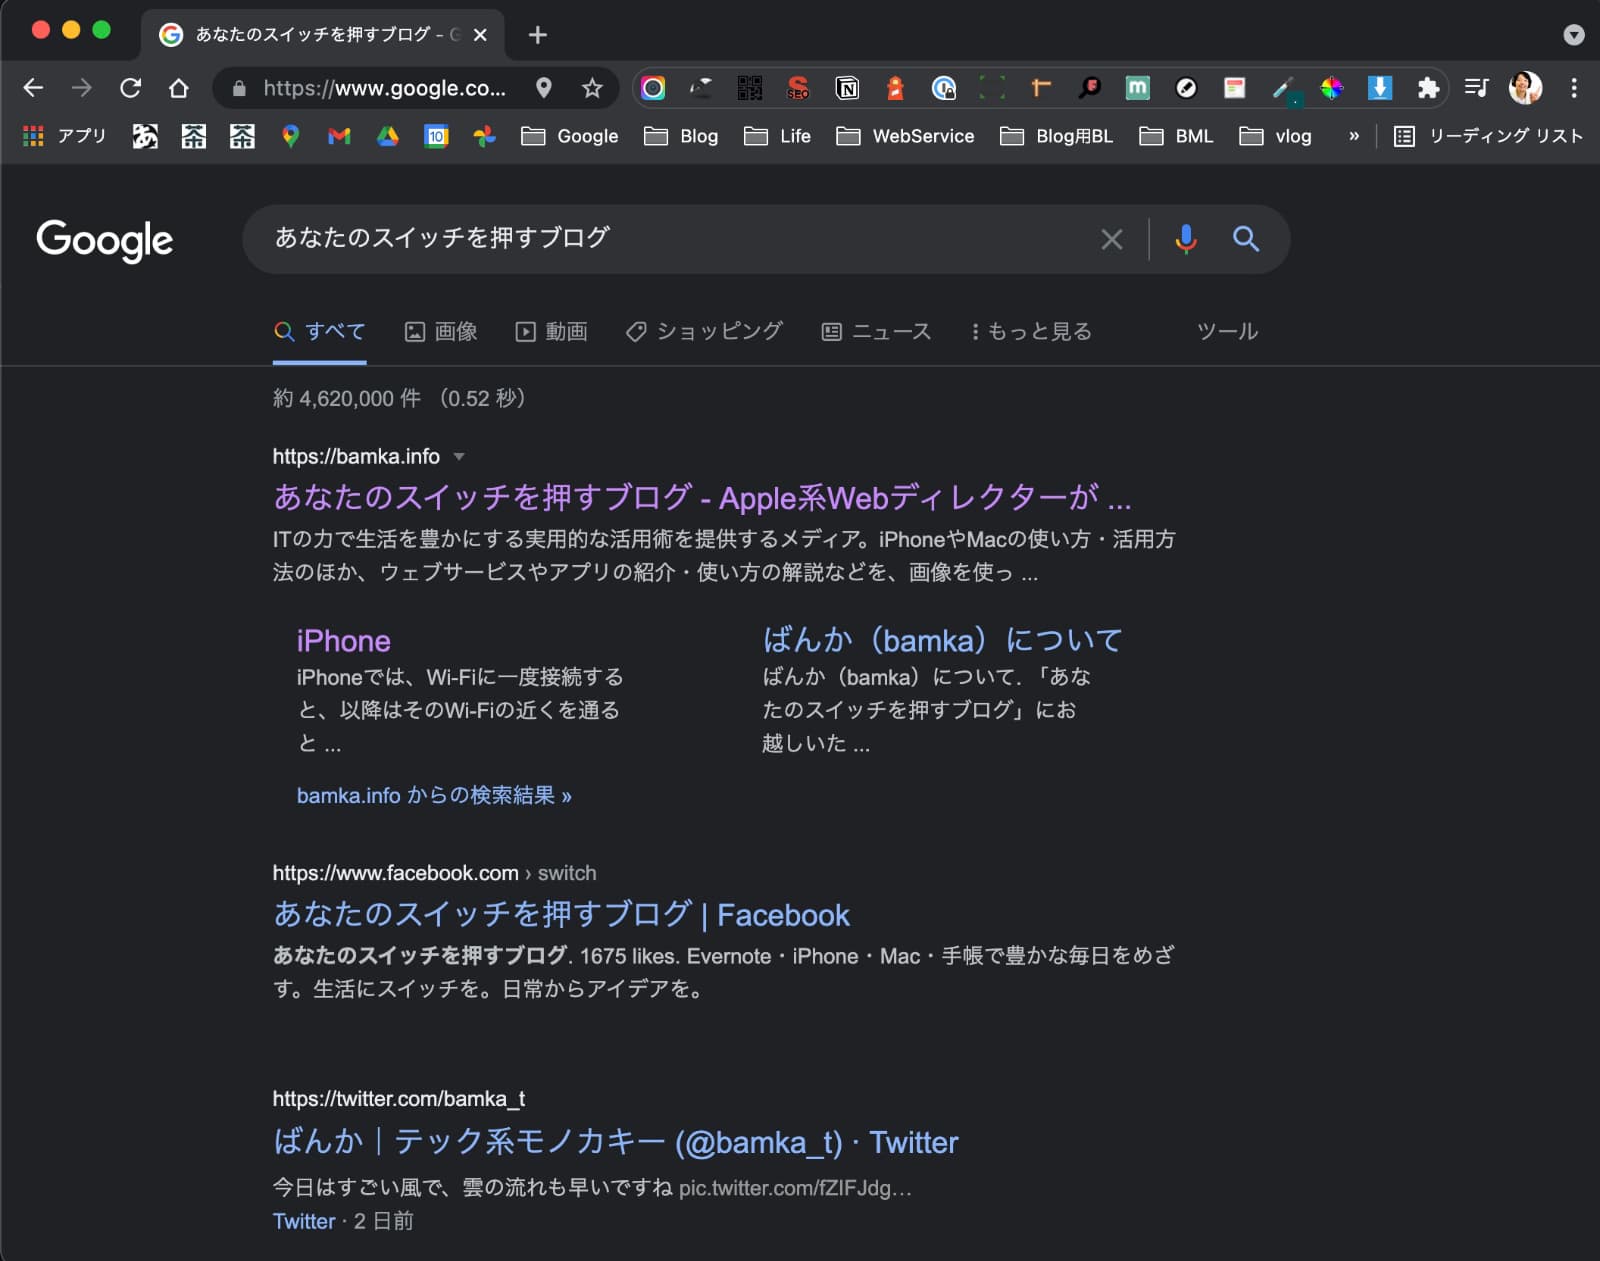Switch to the 動画 results tab
Viewport: 1600px width, 1261px height.
click(551, 331)
